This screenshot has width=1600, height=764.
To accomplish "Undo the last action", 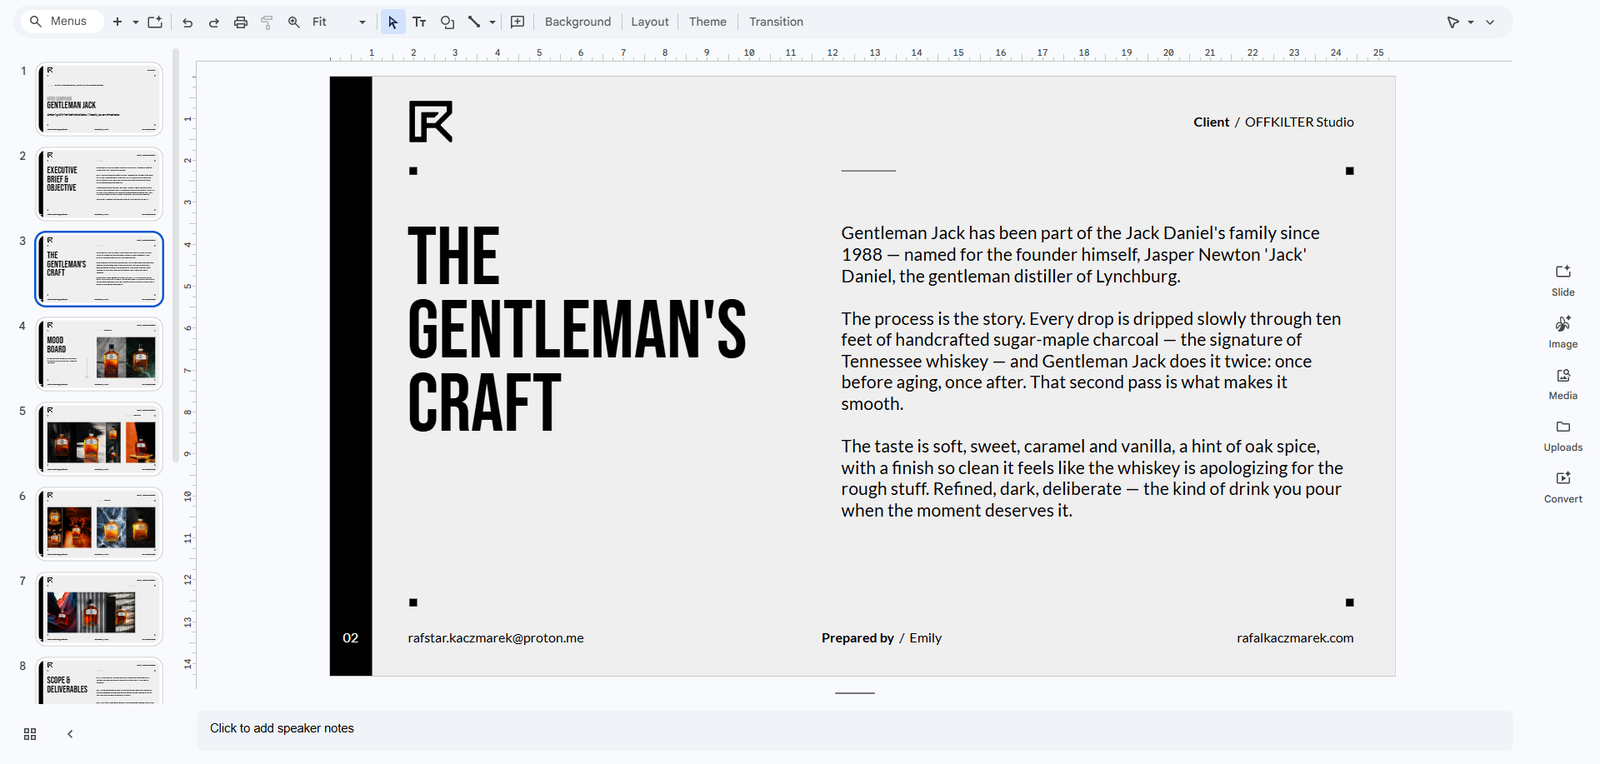I will 187,22.
